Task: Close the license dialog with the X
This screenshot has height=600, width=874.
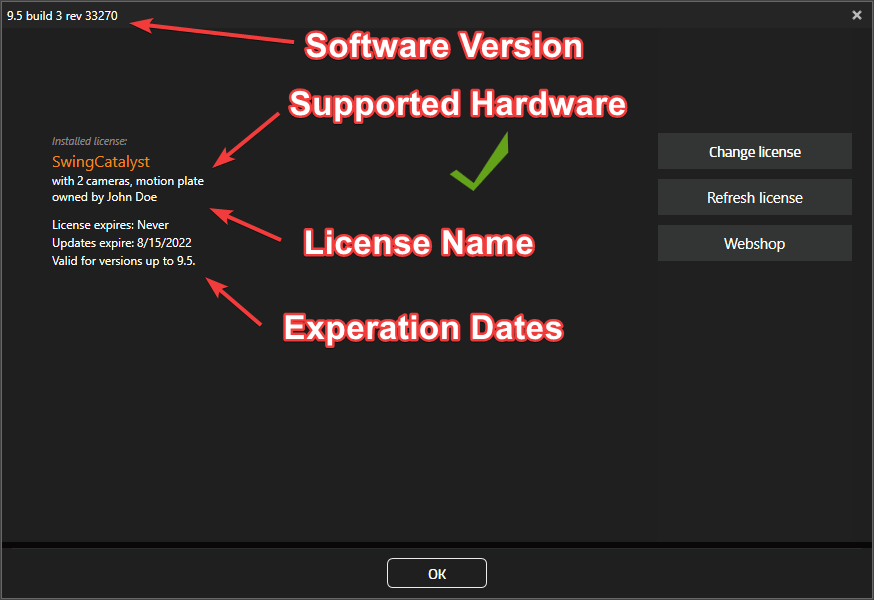Action: click(x=857, y=15)
